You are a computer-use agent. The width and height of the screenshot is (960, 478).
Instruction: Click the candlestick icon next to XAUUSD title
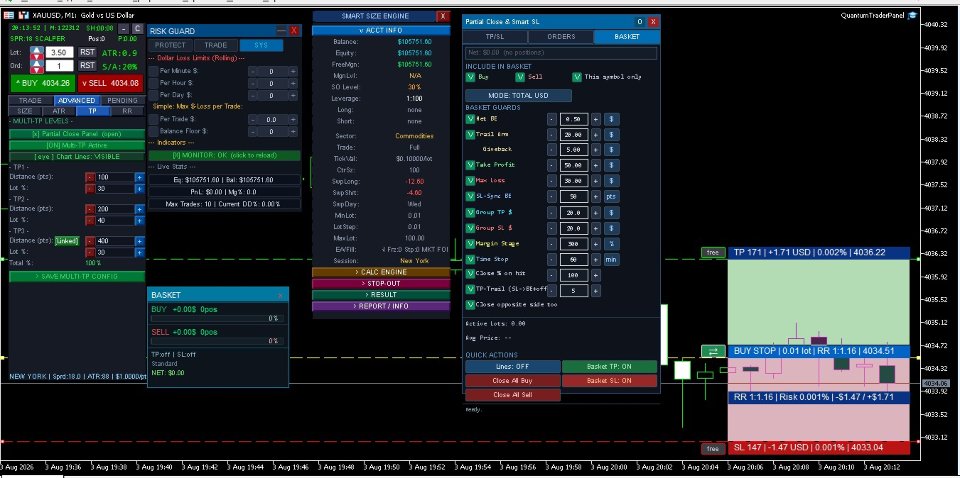23,15
